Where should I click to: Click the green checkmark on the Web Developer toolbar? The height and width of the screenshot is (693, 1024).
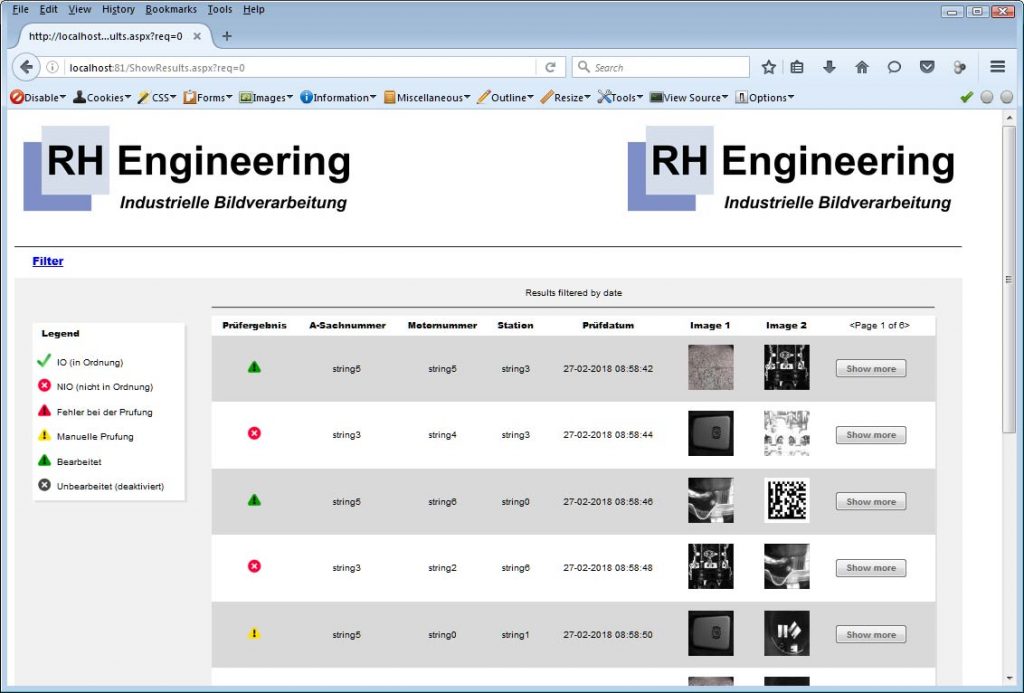click(x=968, y=97)
